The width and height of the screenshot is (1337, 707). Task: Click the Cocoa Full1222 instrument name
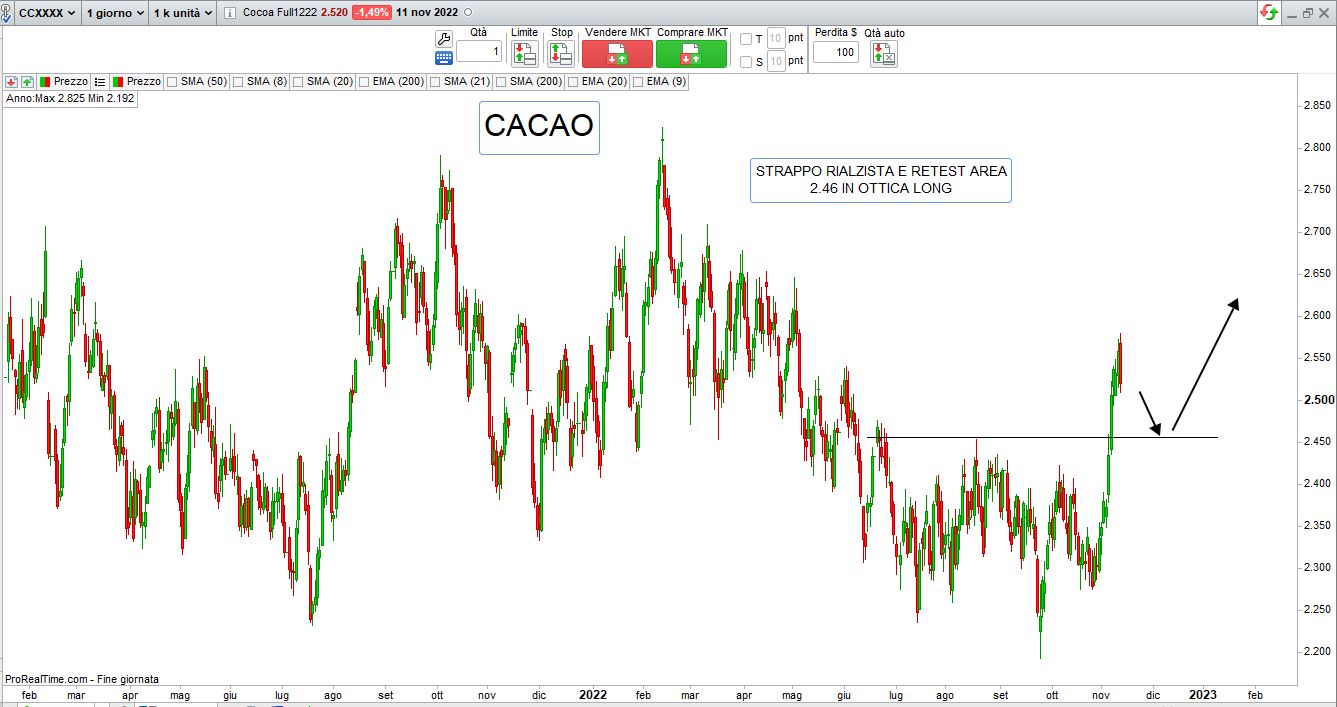(x=280, y=13)
